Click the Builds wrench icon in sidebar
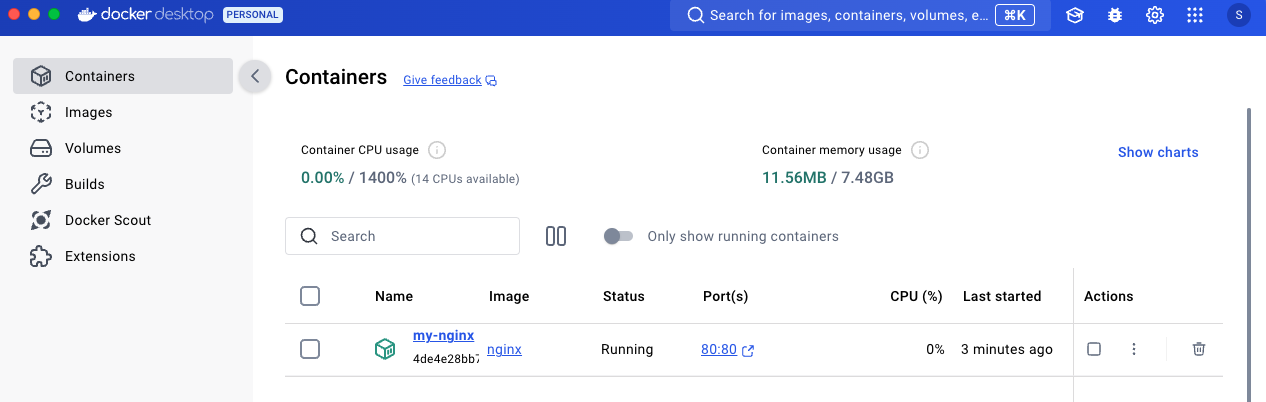 (x=41, y=184)
